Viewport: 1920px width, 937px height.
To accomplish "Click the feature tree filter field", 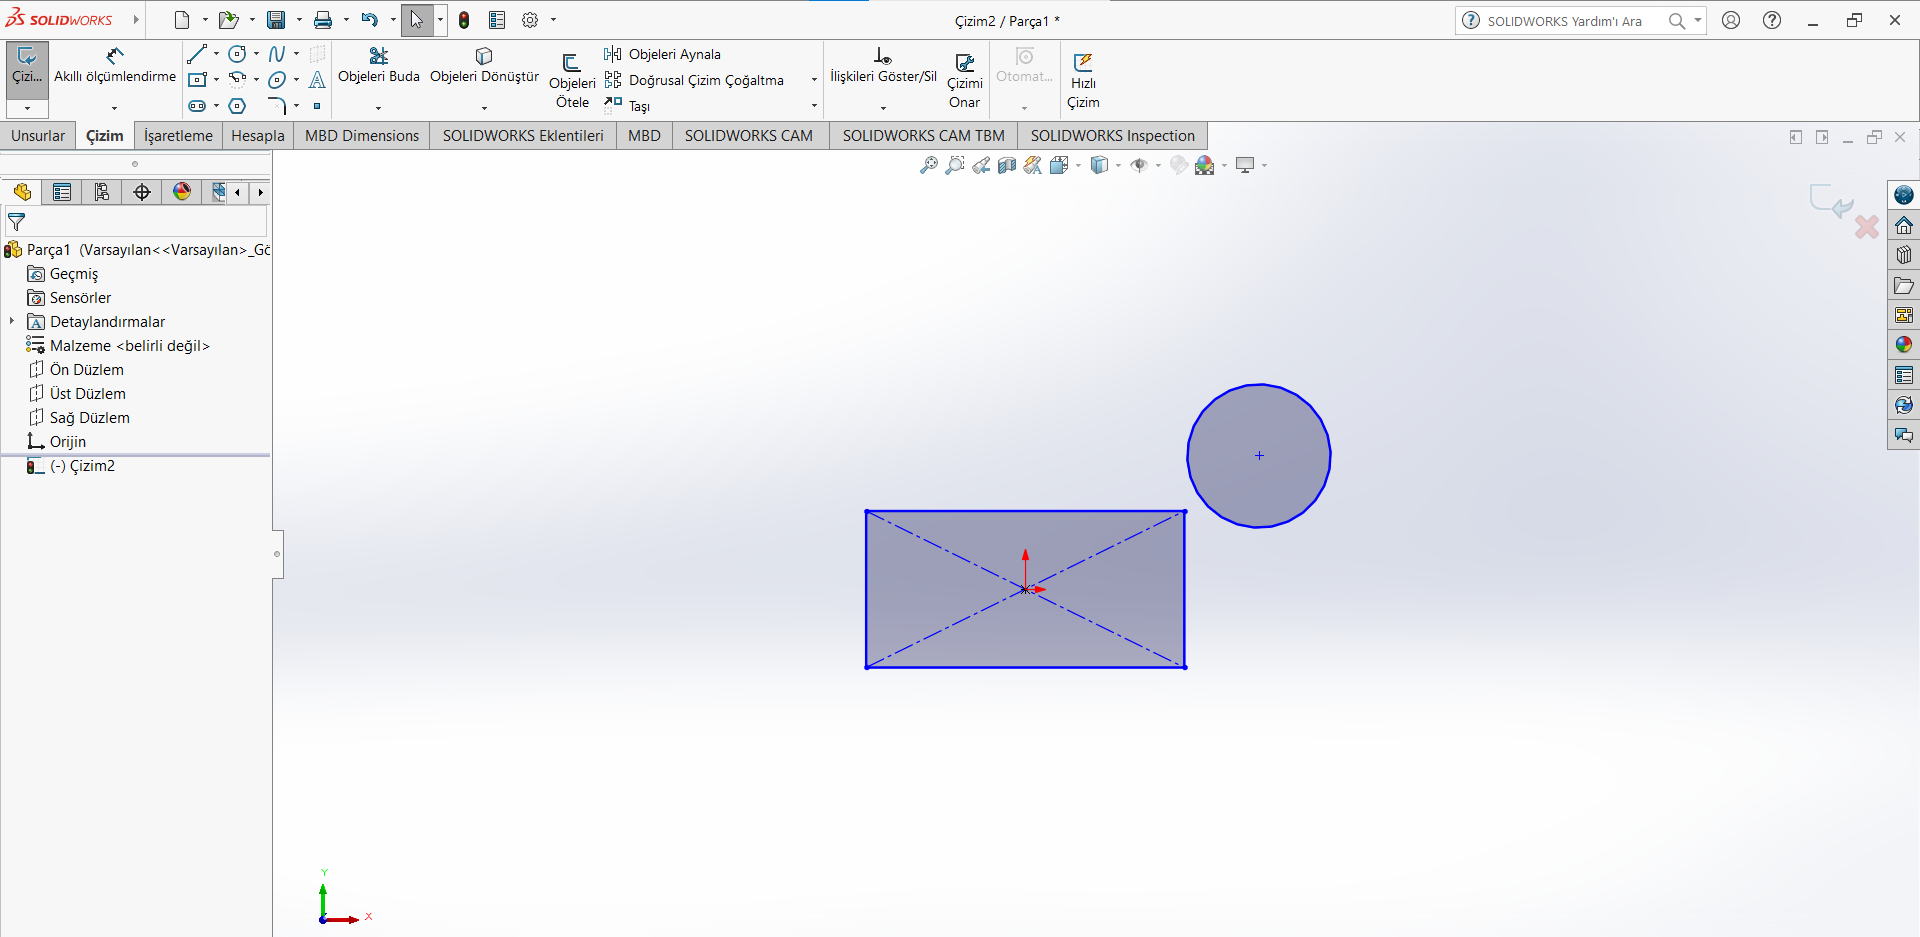I will pyautogui.click(x=136, y=222).
